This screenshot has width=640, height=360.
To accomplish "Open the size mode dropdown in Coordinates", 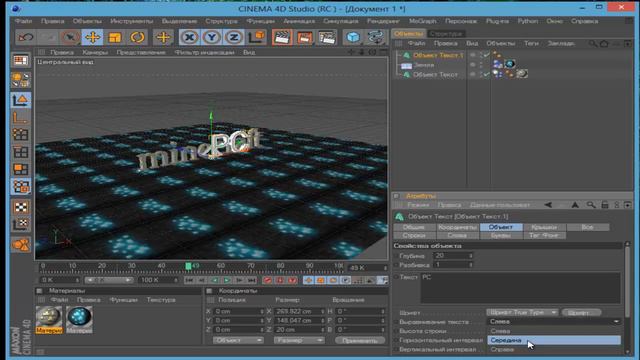I will [x=299, y=340].
